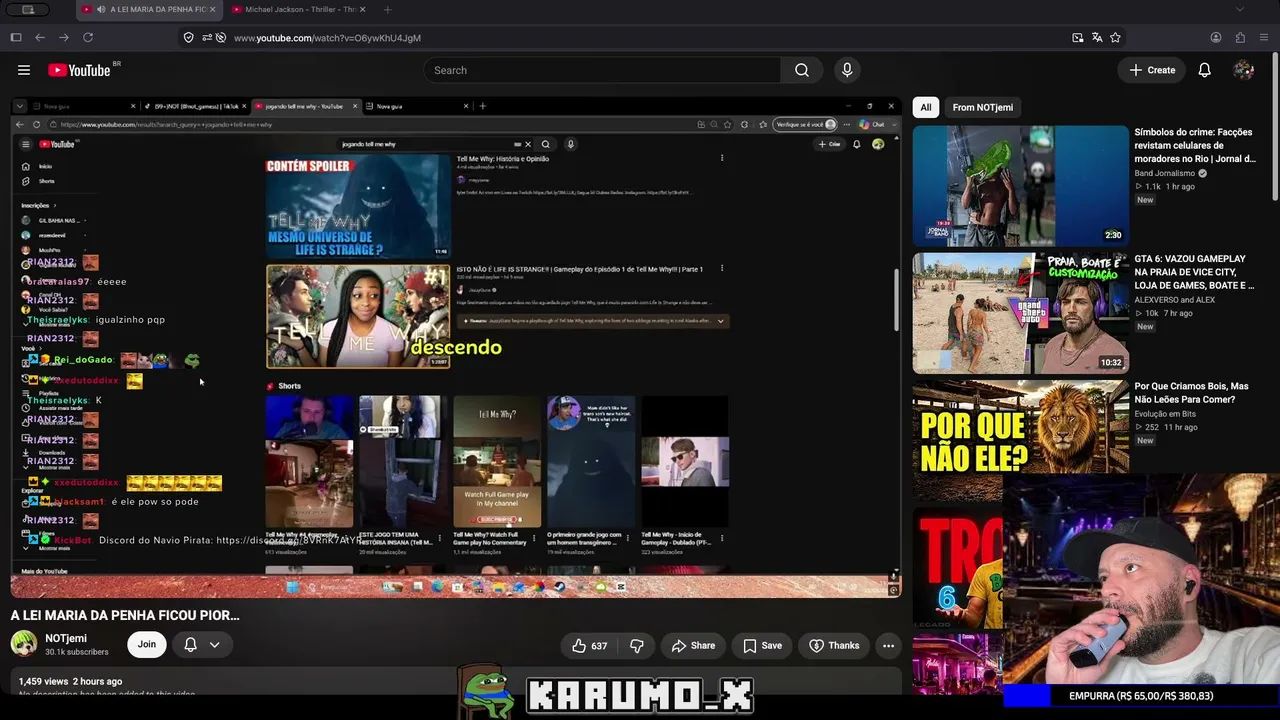Viewport: 1280px width, 720px height.
Task: Open the Símbolos do crime video thumbnail
Action: coord(1020,186)
